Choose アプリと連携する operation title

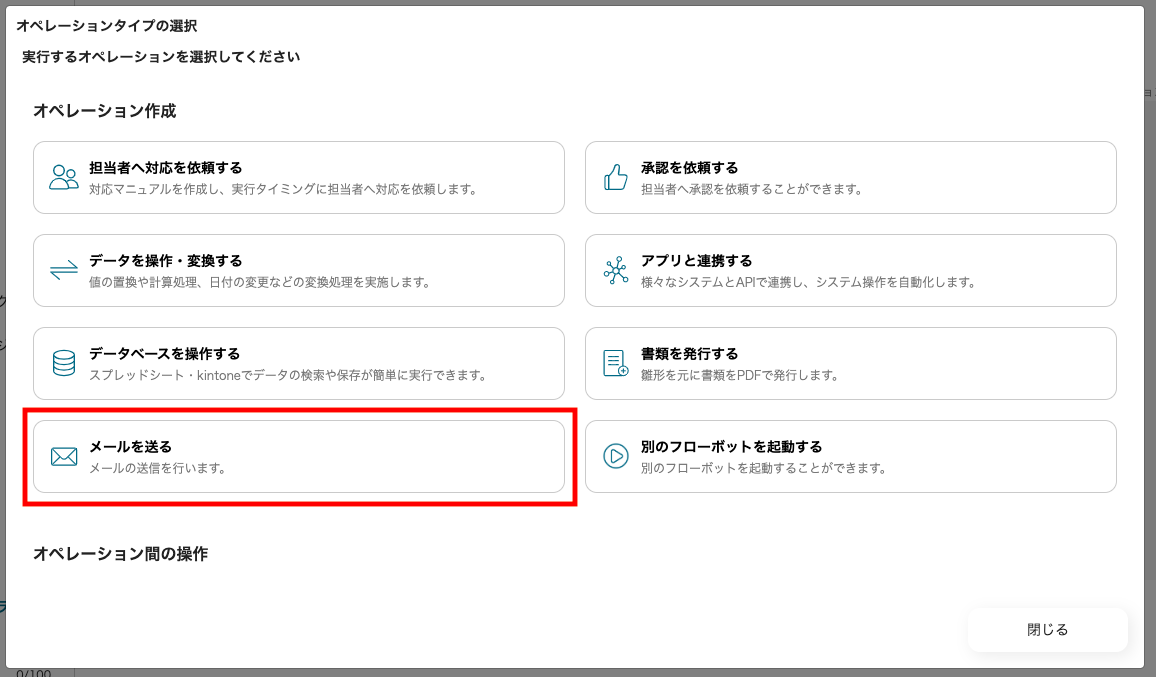click(696, 261)
